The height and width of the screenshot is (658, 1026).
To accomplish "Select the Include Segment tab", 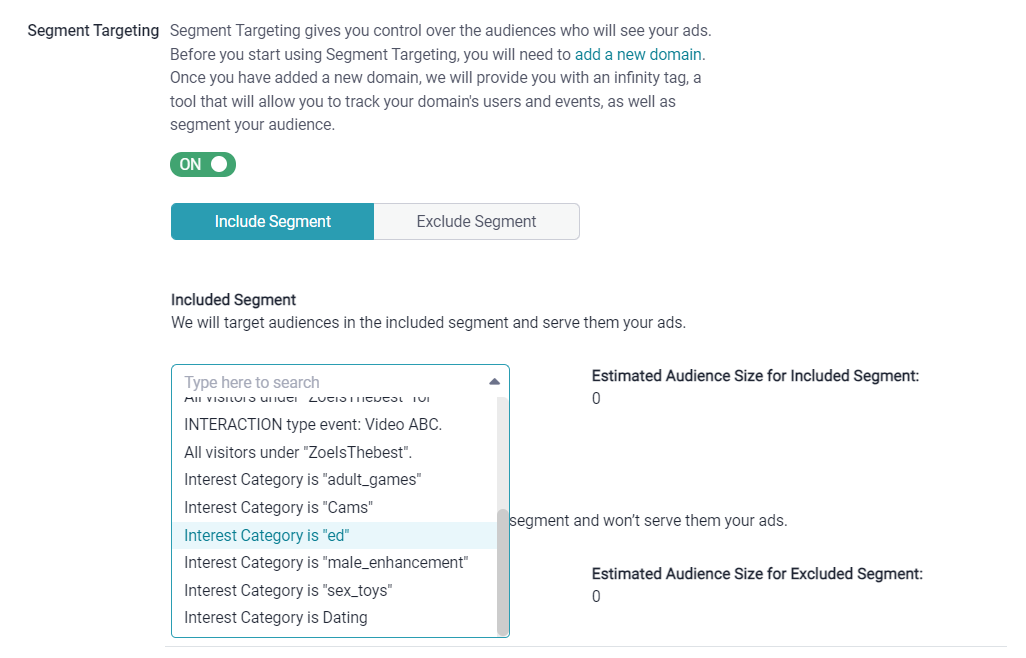I will point(272,221).
